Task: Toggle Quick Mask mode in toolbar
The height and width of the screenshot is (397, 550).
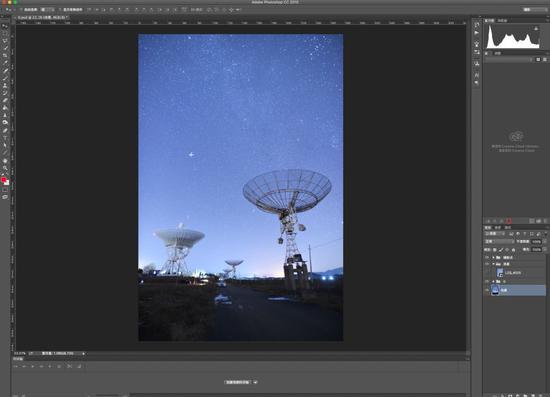Action: [x=5, y=190]
